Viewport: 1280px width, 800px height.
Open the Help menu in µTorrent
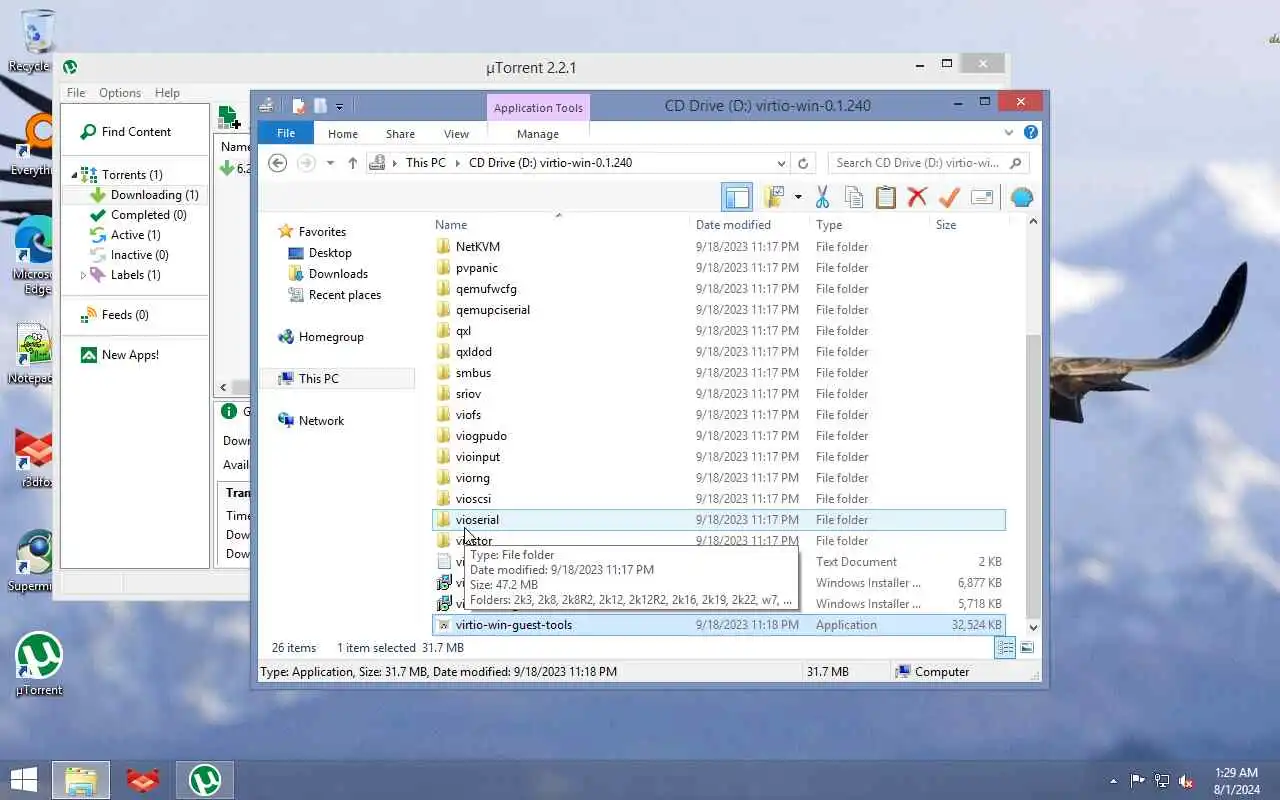pyautogui.click(x=167, y=93)
